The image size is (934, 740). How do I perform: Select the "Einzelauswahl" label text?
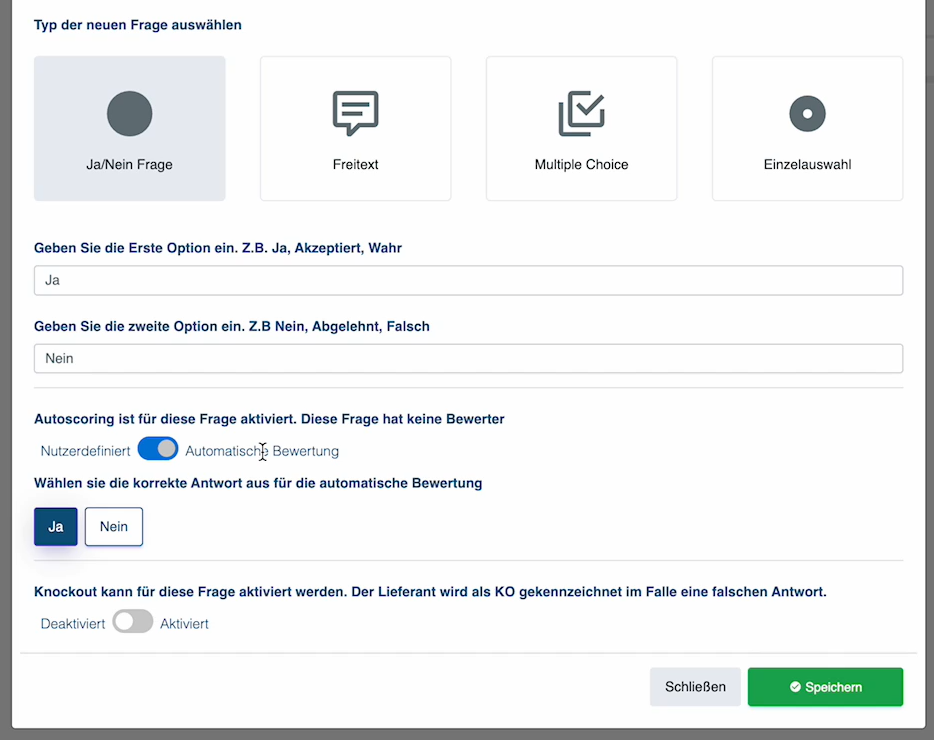click(x=807, y=165)
